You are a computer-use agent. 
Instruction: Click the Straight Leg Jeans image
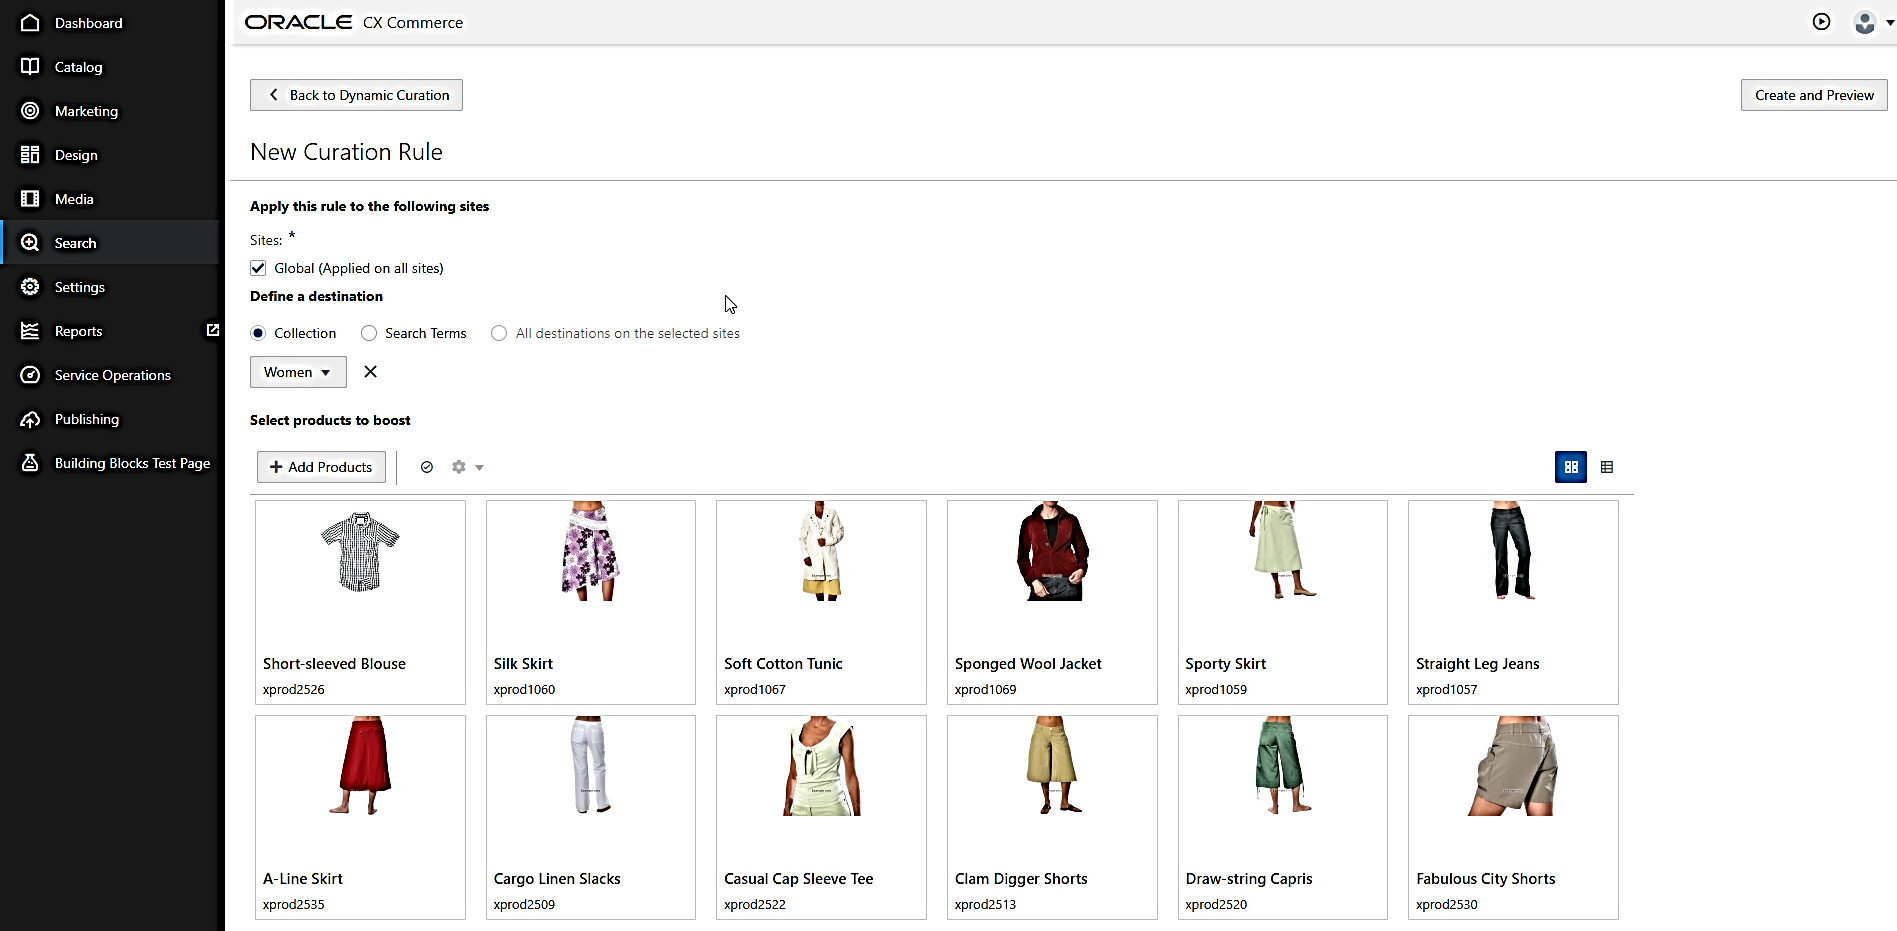(1513, 551)
